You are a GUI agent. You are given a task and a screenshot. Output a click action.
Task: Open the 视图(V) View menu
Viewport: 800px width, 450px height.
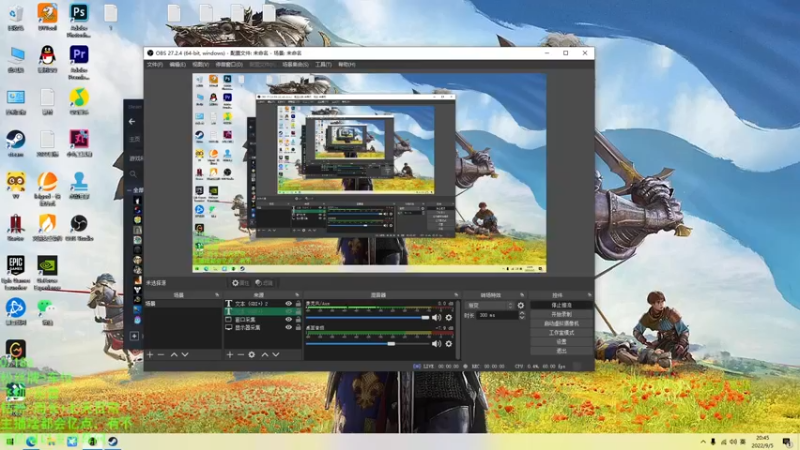click(x=201, y=65)
